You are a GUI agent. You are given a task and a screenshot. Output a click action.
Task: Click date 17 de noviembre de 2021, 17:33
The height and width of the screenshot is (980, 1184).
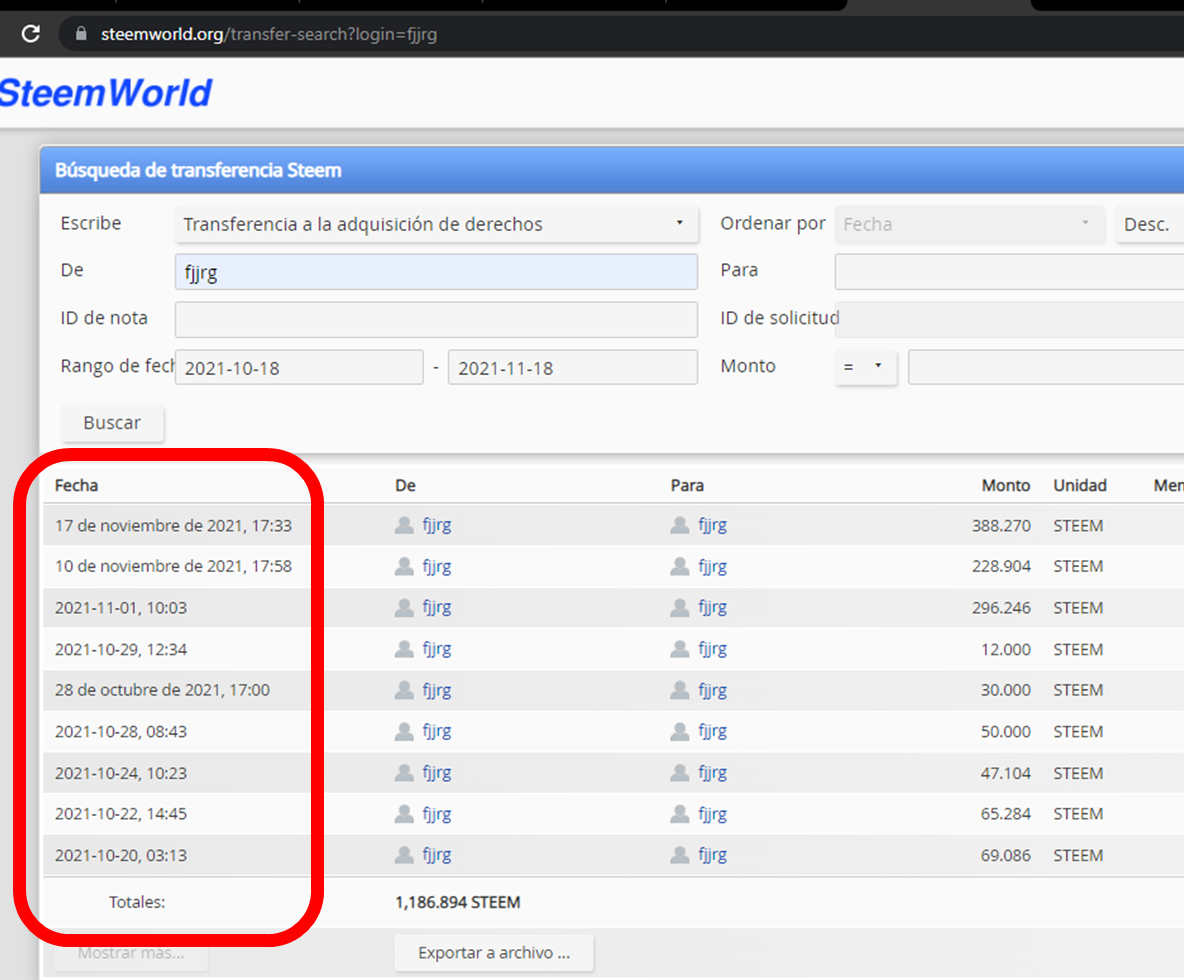(x=173, y=525)
